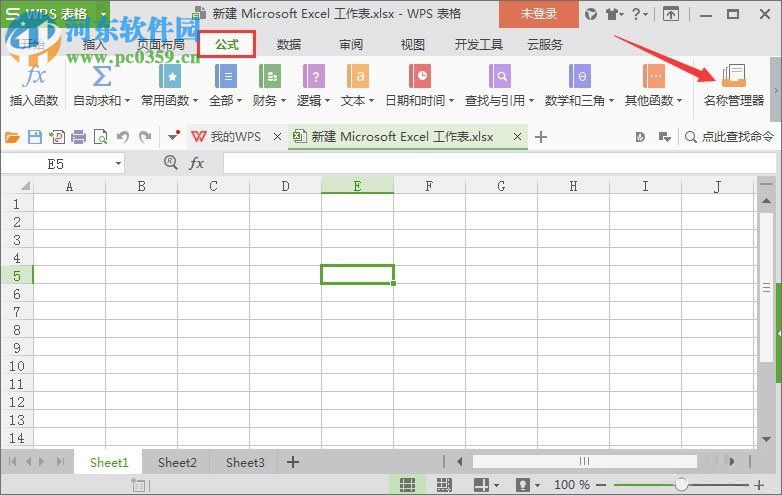Expand the Text (文本) dropdown arrow
This screenshot has width=782, height=495.
coord(371,101)
